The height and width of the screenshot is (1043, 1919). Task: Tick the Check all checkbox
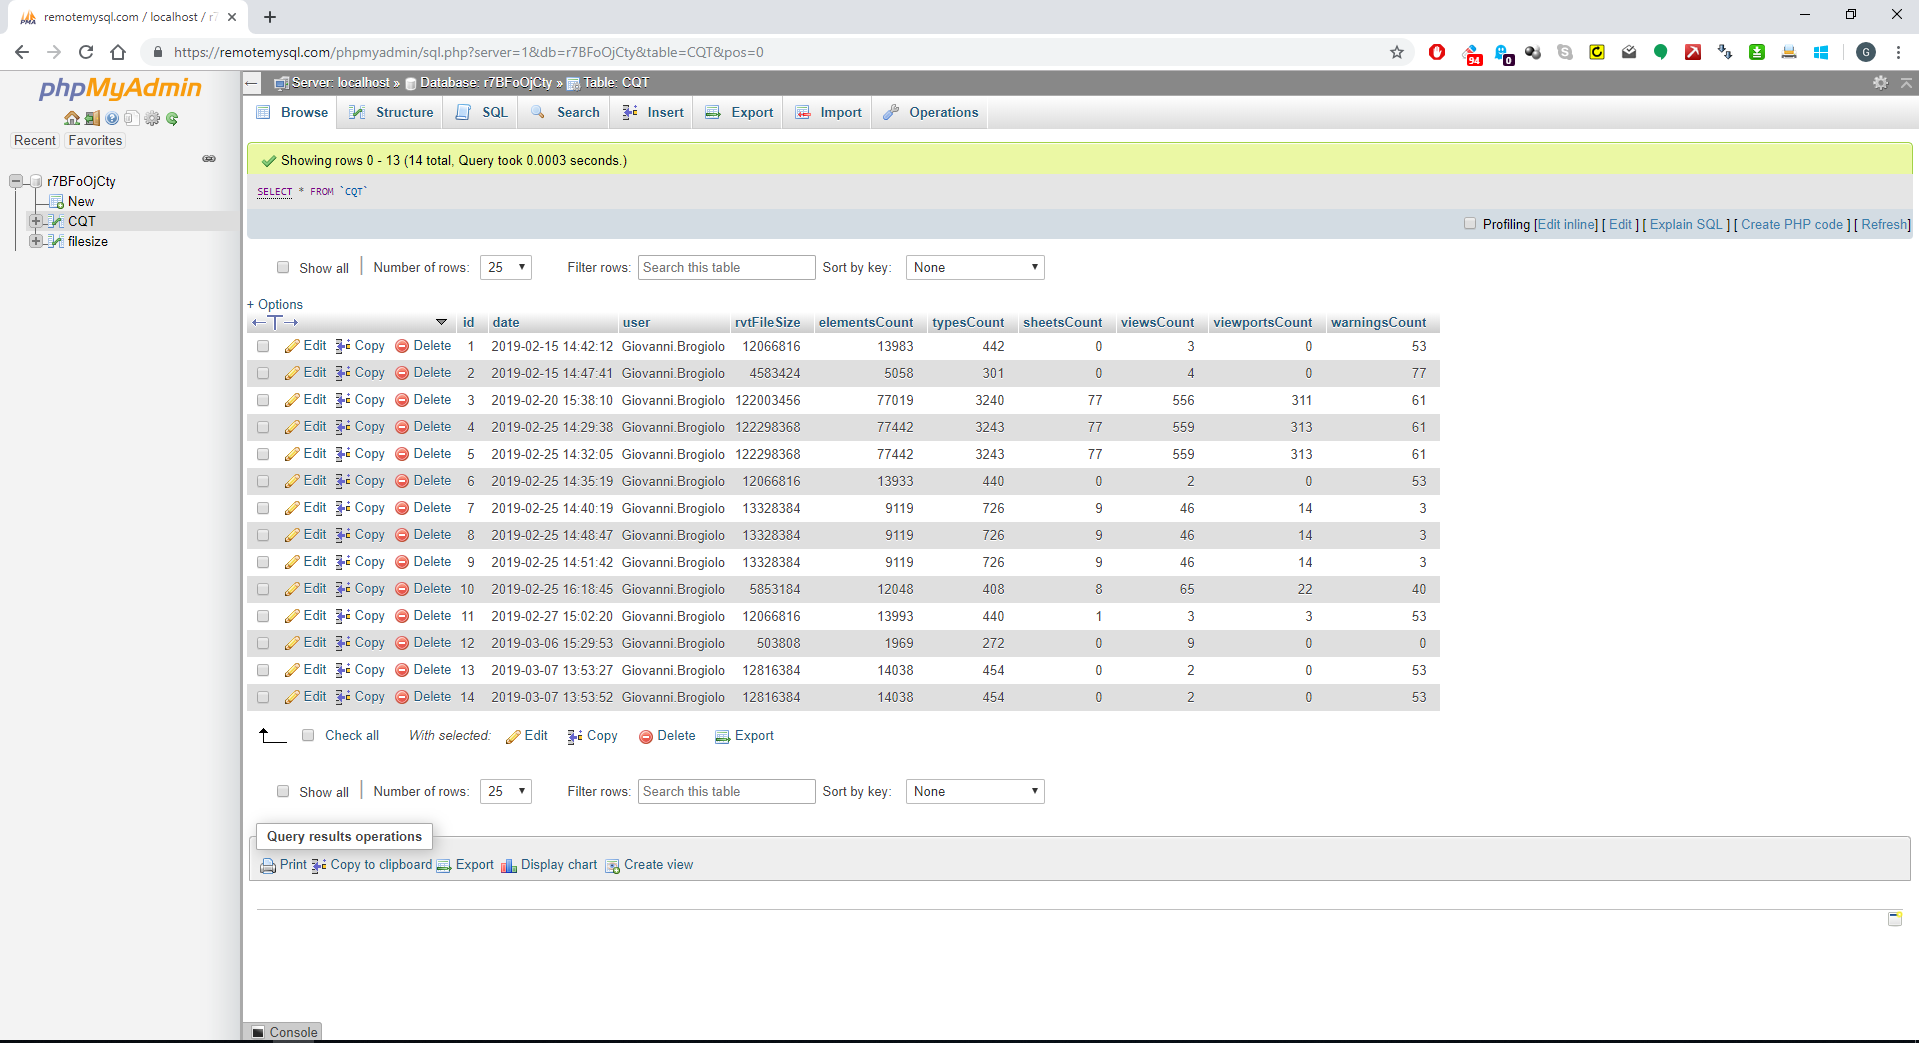308,735
